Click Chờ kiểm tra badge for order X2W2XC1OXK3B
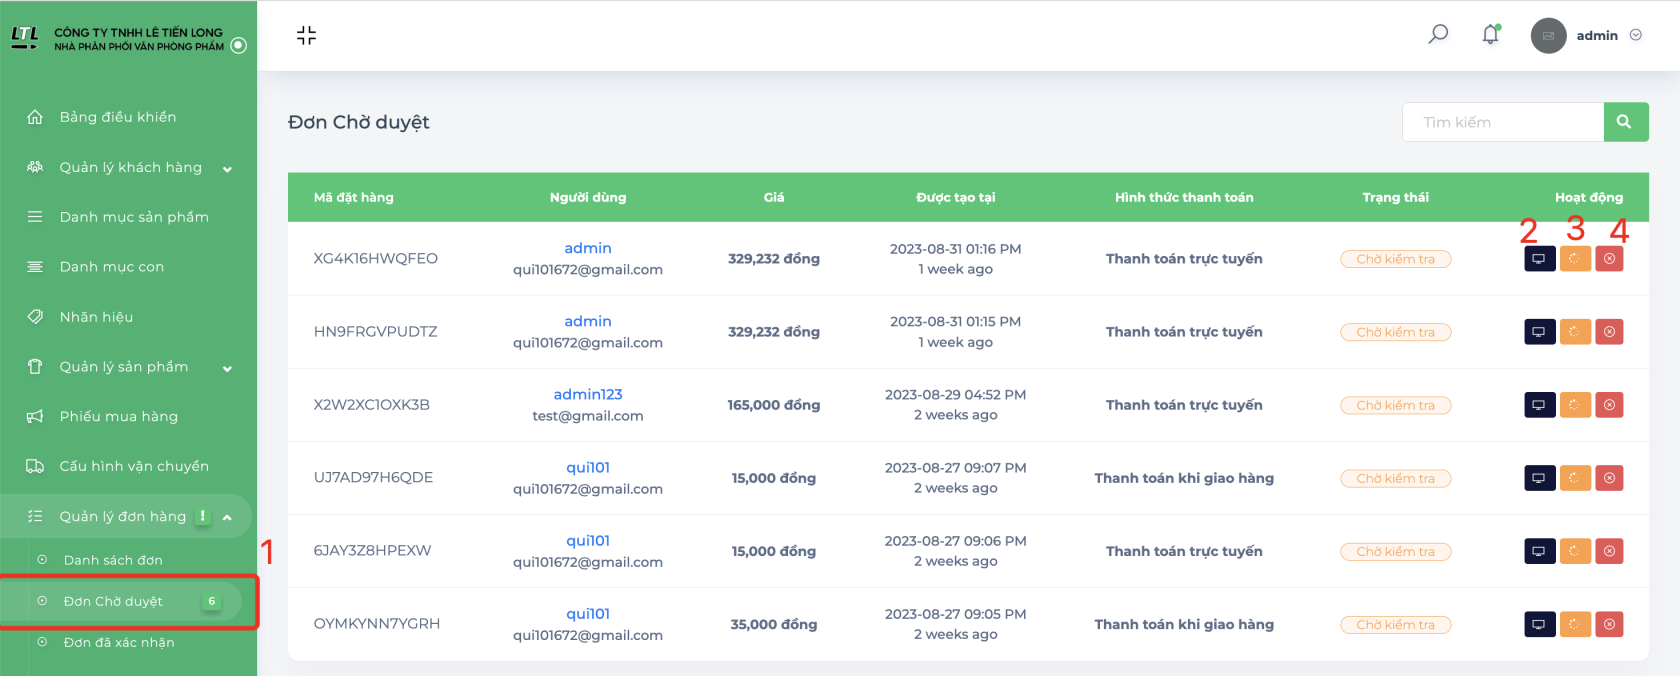Screen dimensions: 1680x676 [x=1396, y=405]
